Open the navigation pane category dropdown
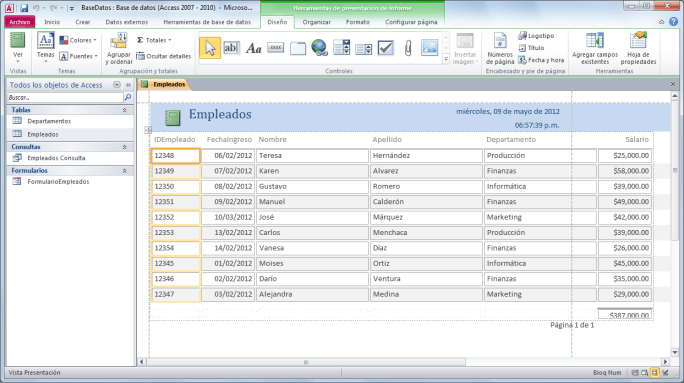This screenshot has width=684, height=383. coord(116,85)
